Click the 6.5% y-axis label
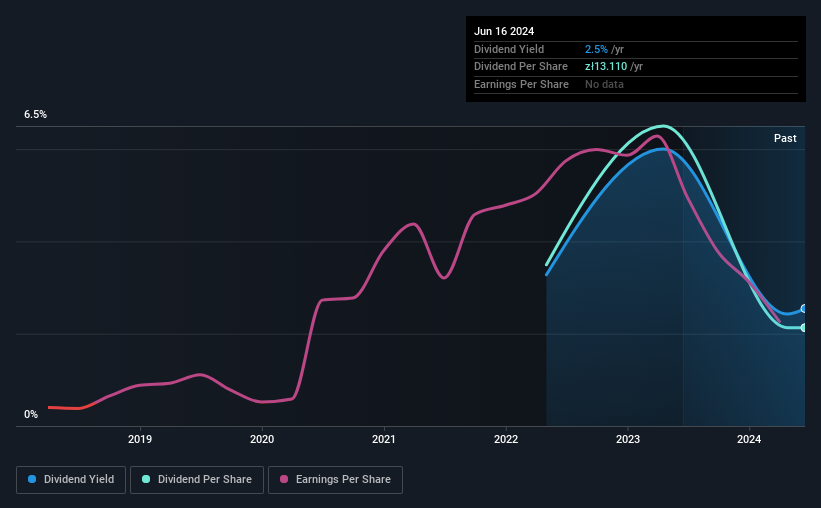The width and height of the screenshot is (821, 508). [35, 114]
